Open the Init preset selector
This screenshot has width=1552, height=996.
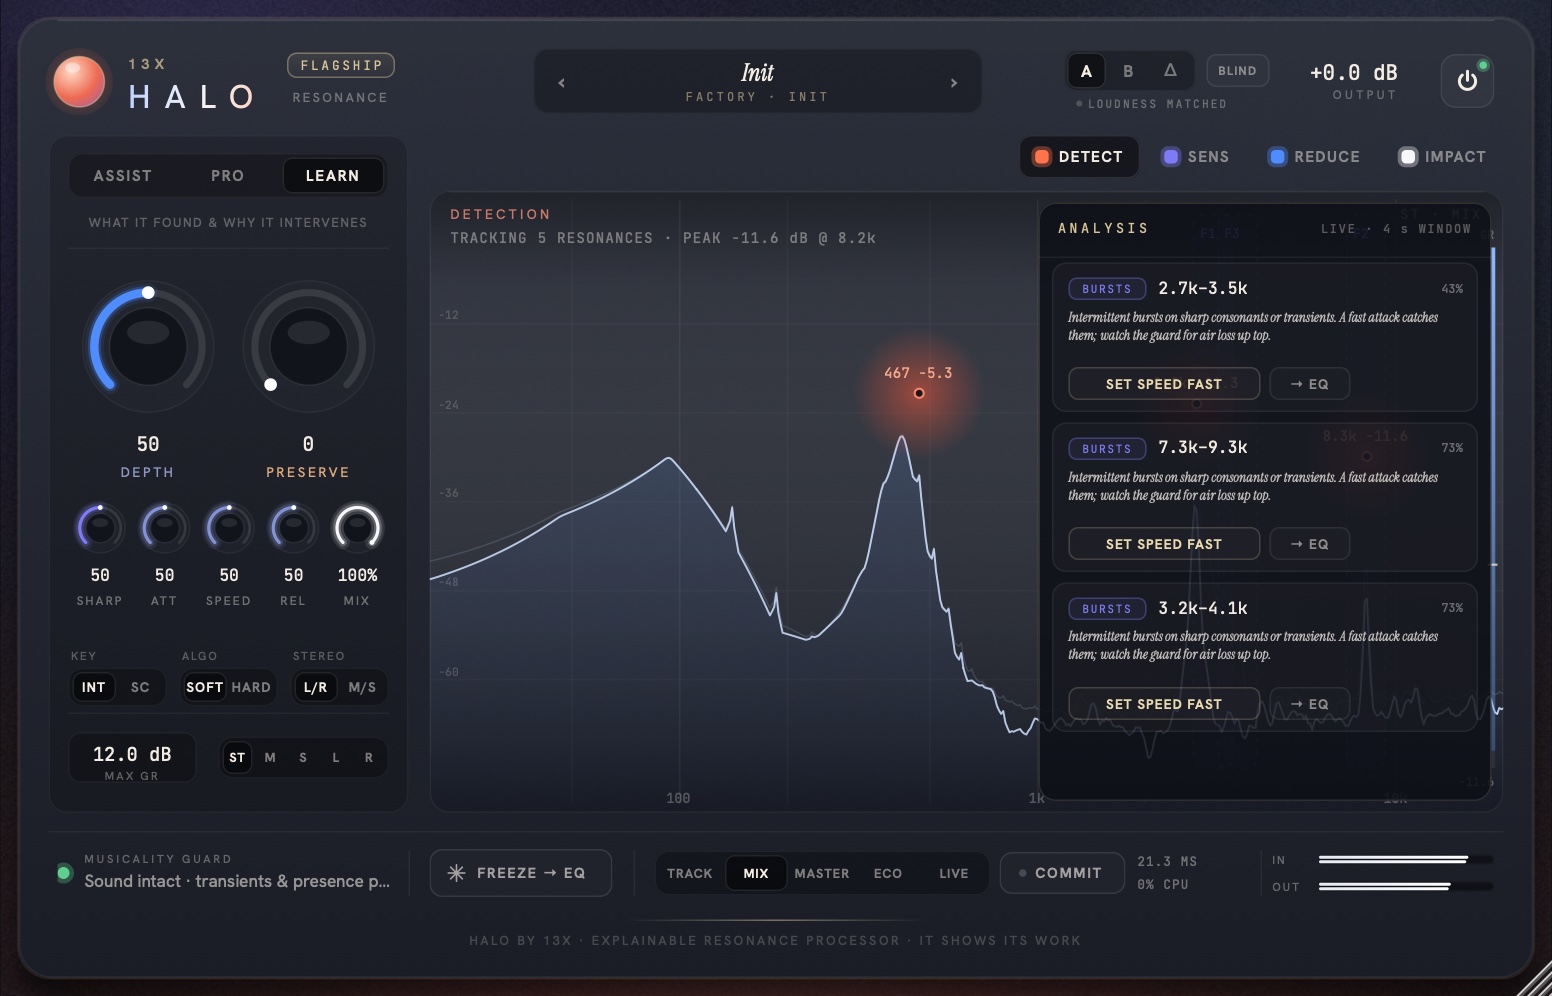[x=757, y=82]
